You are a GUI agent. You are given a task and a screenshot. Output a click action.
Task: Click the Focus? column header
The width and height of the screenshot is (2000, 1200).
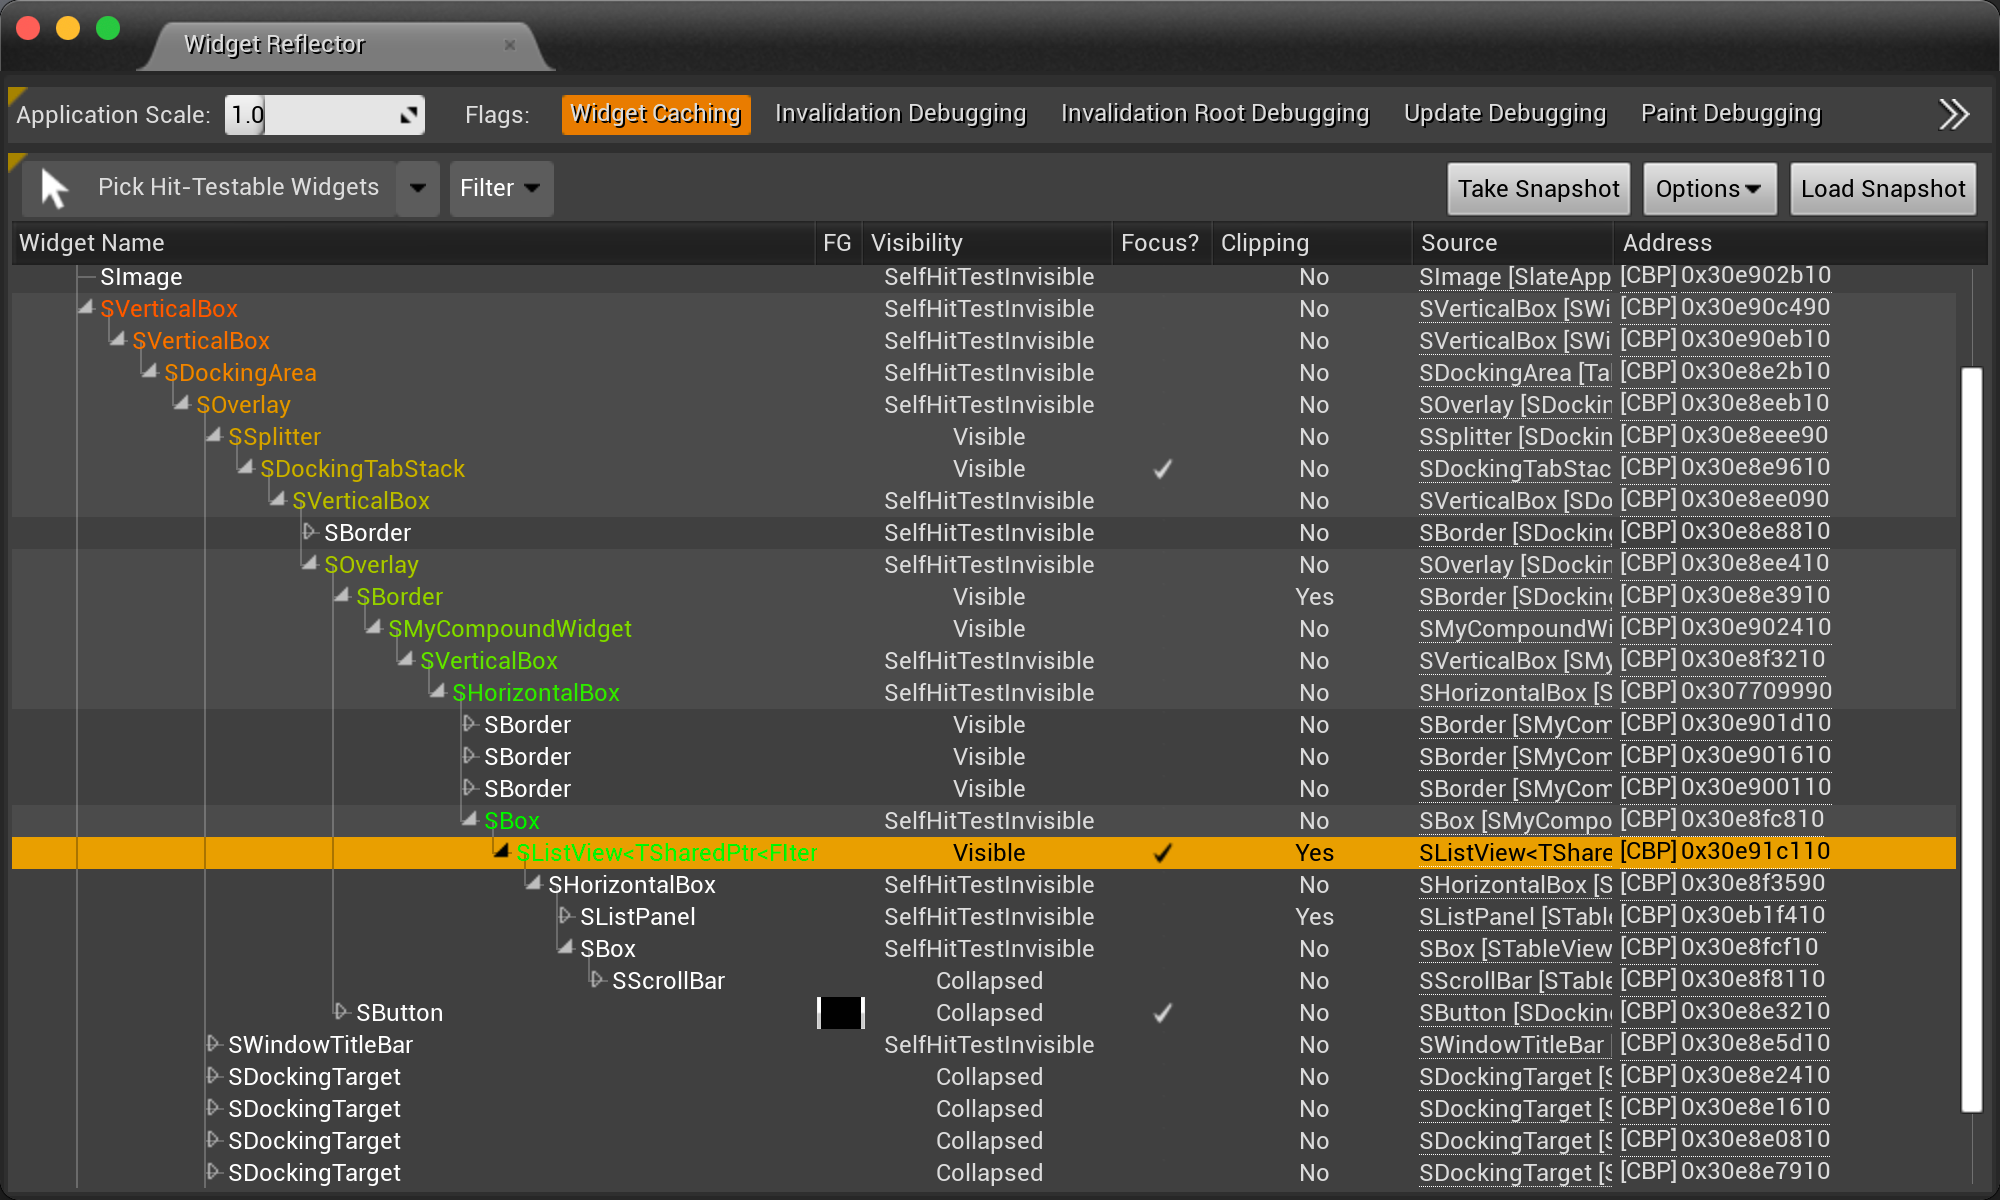[x=1160, y=243]
